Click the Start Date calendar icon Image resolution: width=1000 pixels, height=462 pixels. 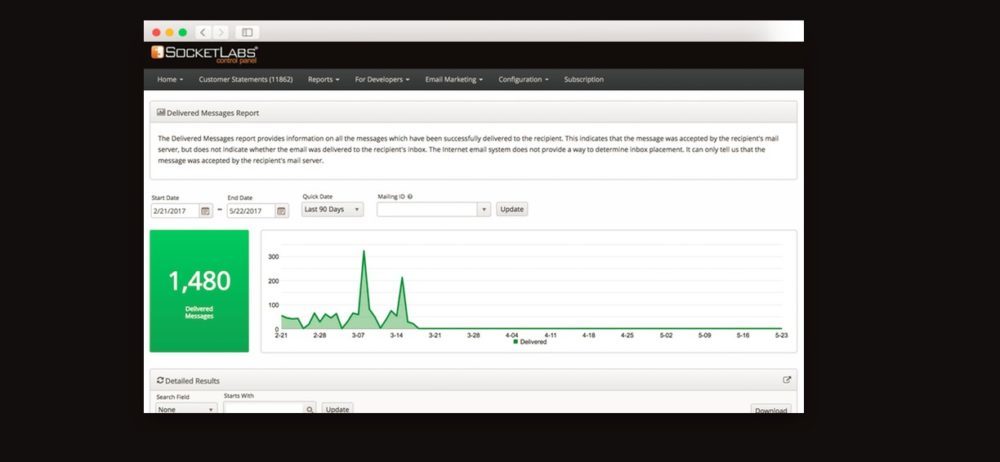(x=205, y=211)
